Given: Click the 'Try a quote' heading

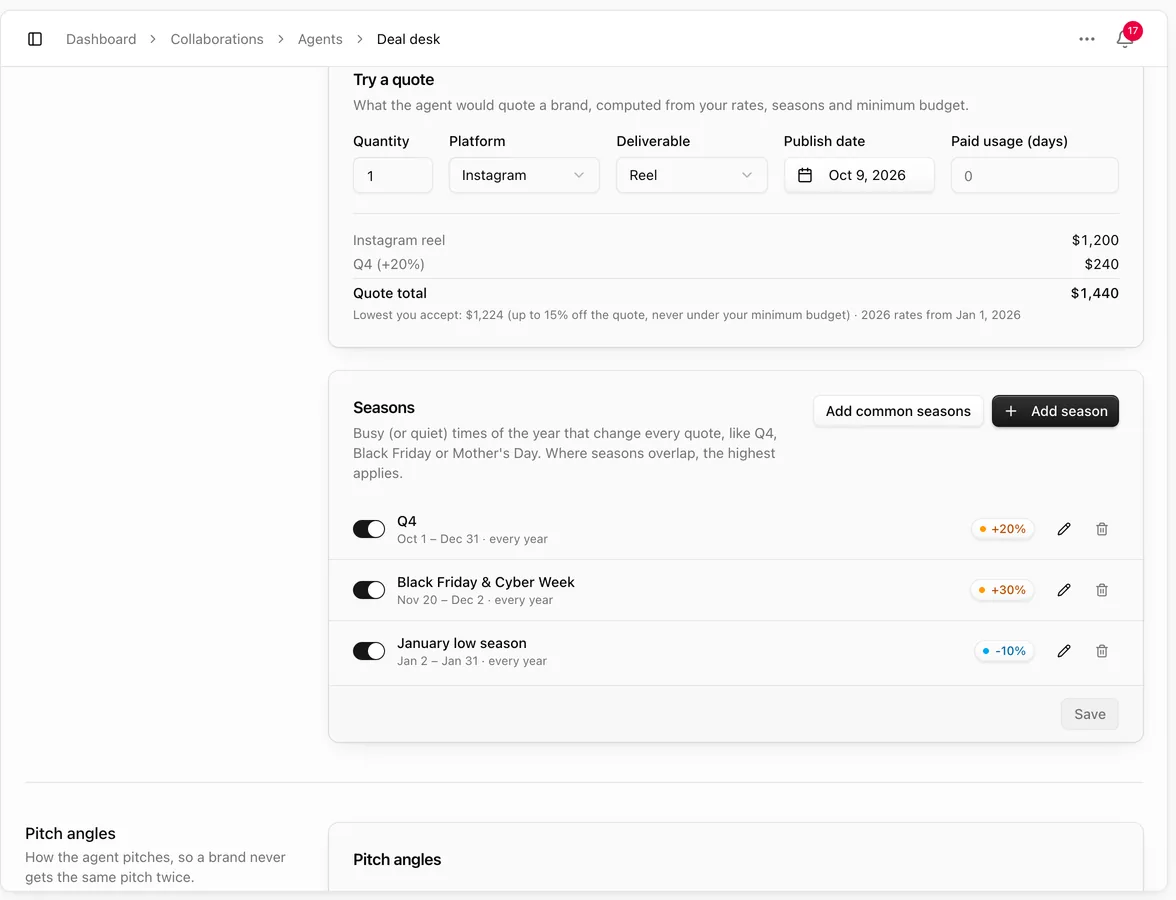Looking at the screenshot, I should (394, 80).
